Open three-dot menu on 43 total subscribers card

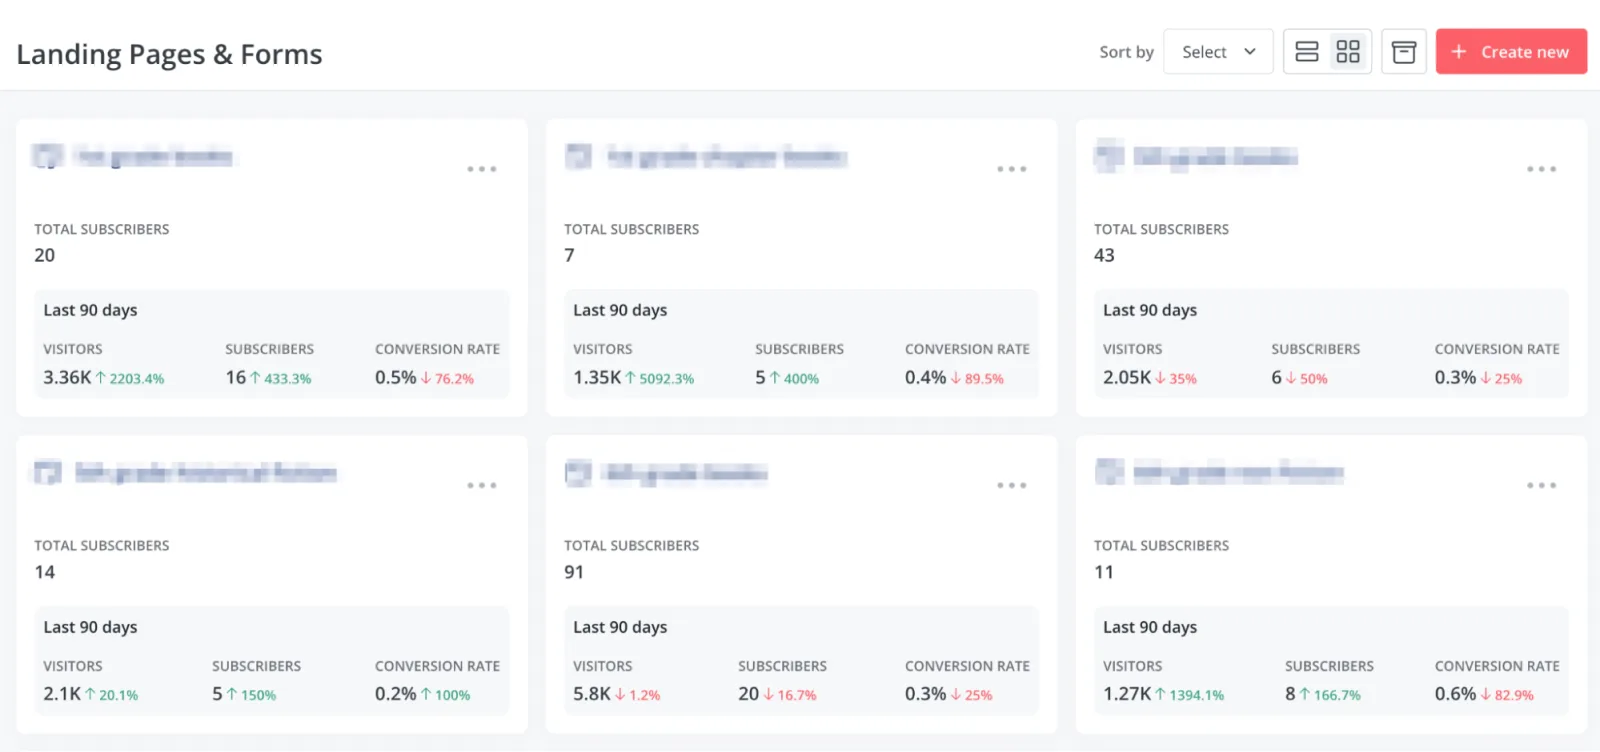pyautogui.click(x=1541, y=169)
